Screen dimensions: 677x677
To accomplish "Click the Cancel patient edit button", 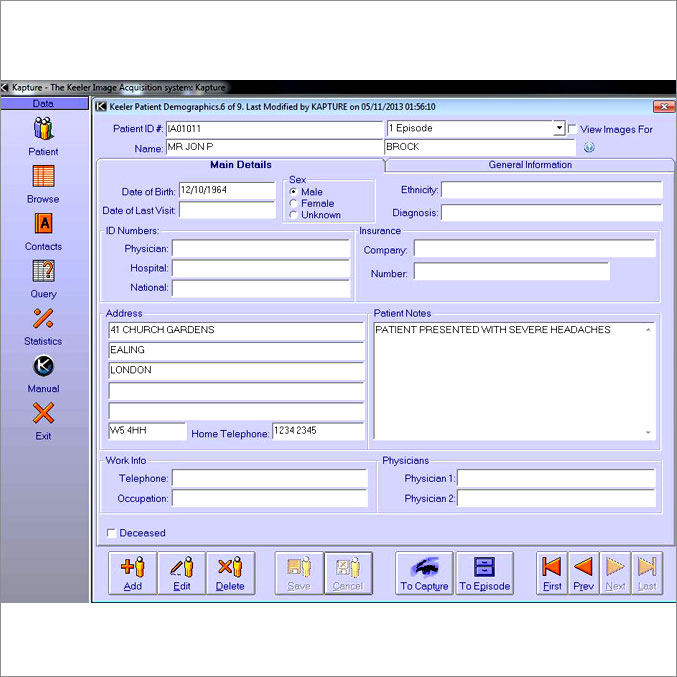I will tap(348, 573).
